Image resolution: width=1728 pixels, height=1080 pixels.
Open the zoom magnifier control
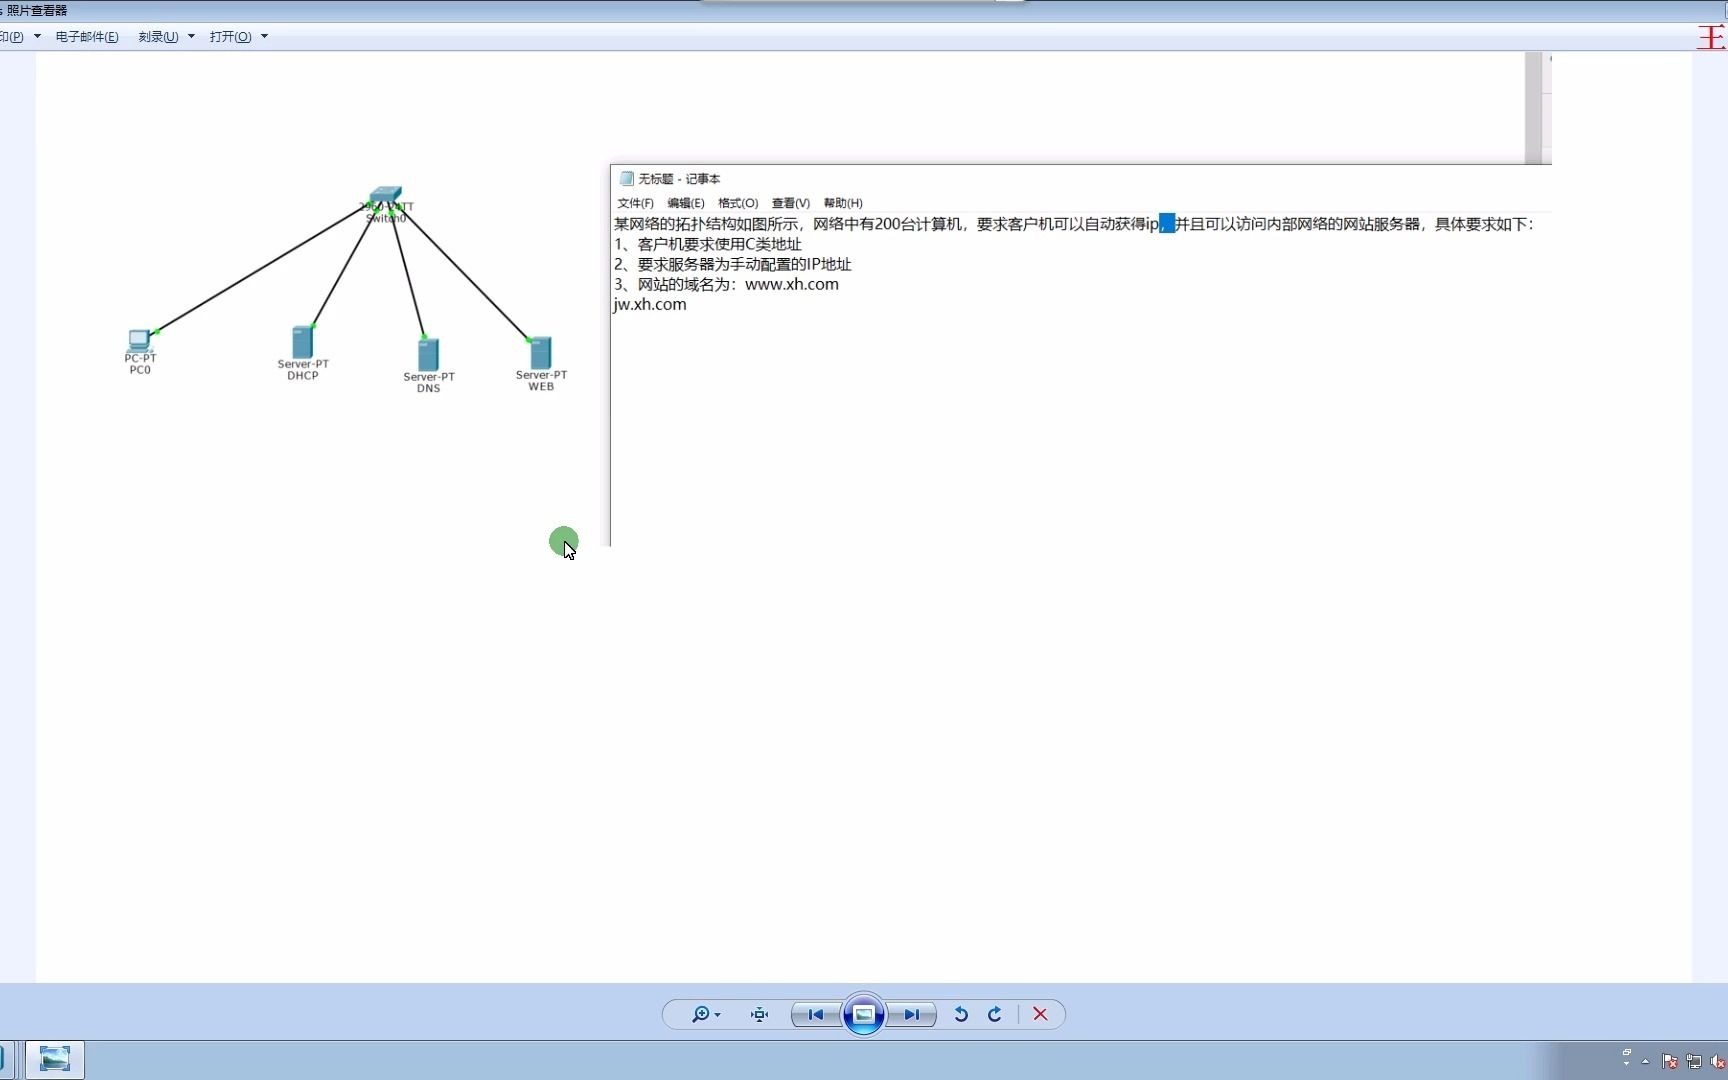click(700, 1014)
